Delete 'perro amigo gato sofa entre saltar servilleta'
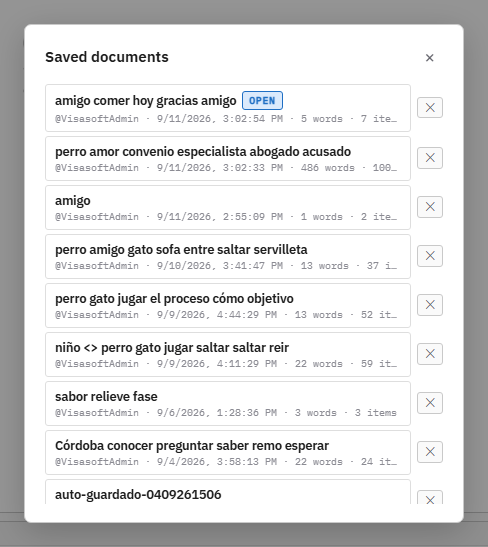Viewport: 488px width, 547px height. click(x=430, y=256)
